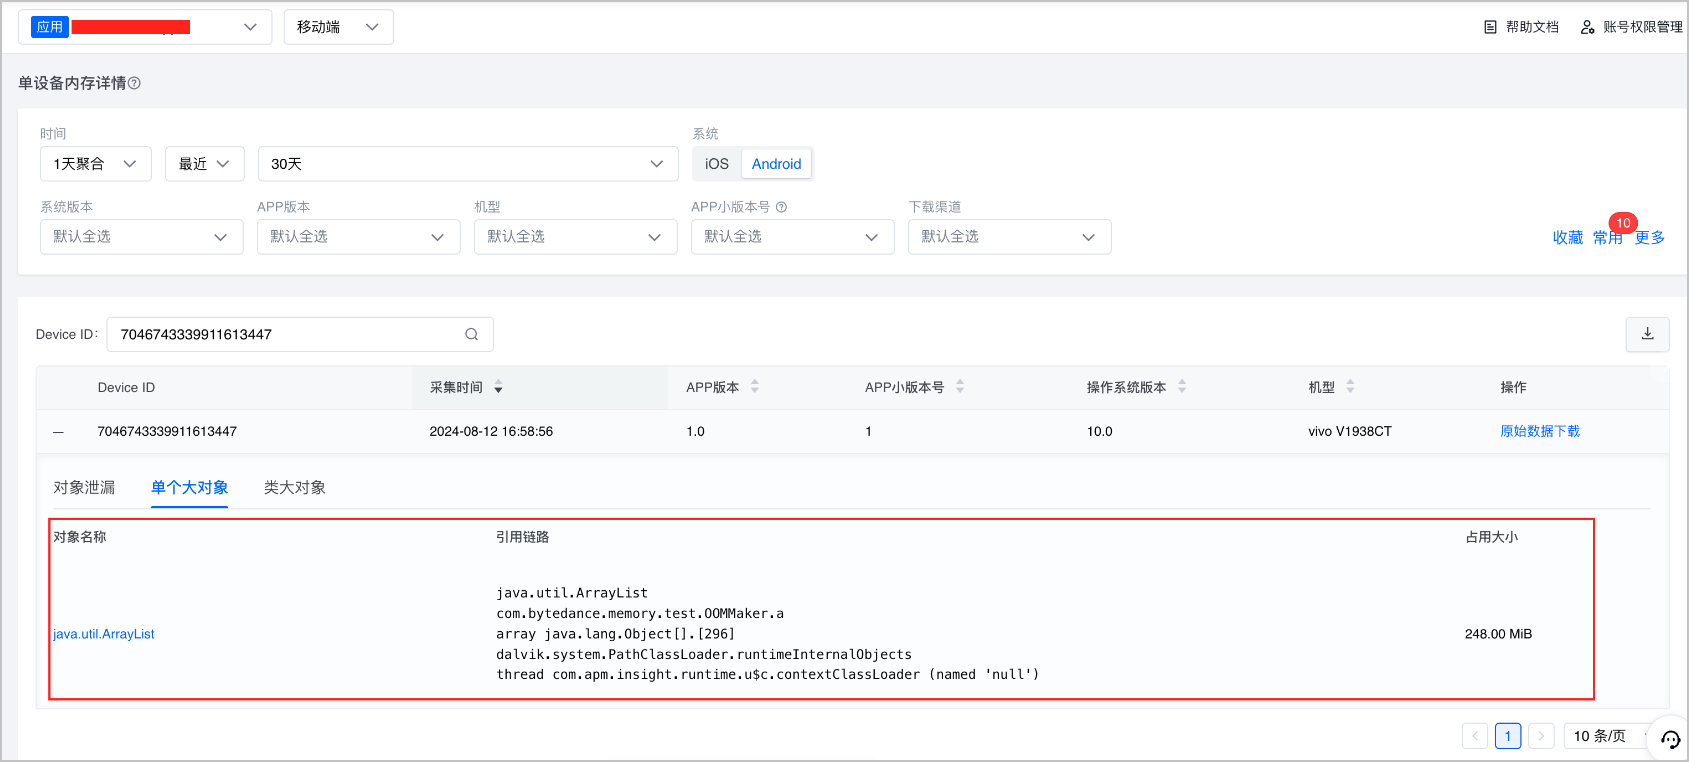Click the 更多 more filters link

tap(1650, 237)
